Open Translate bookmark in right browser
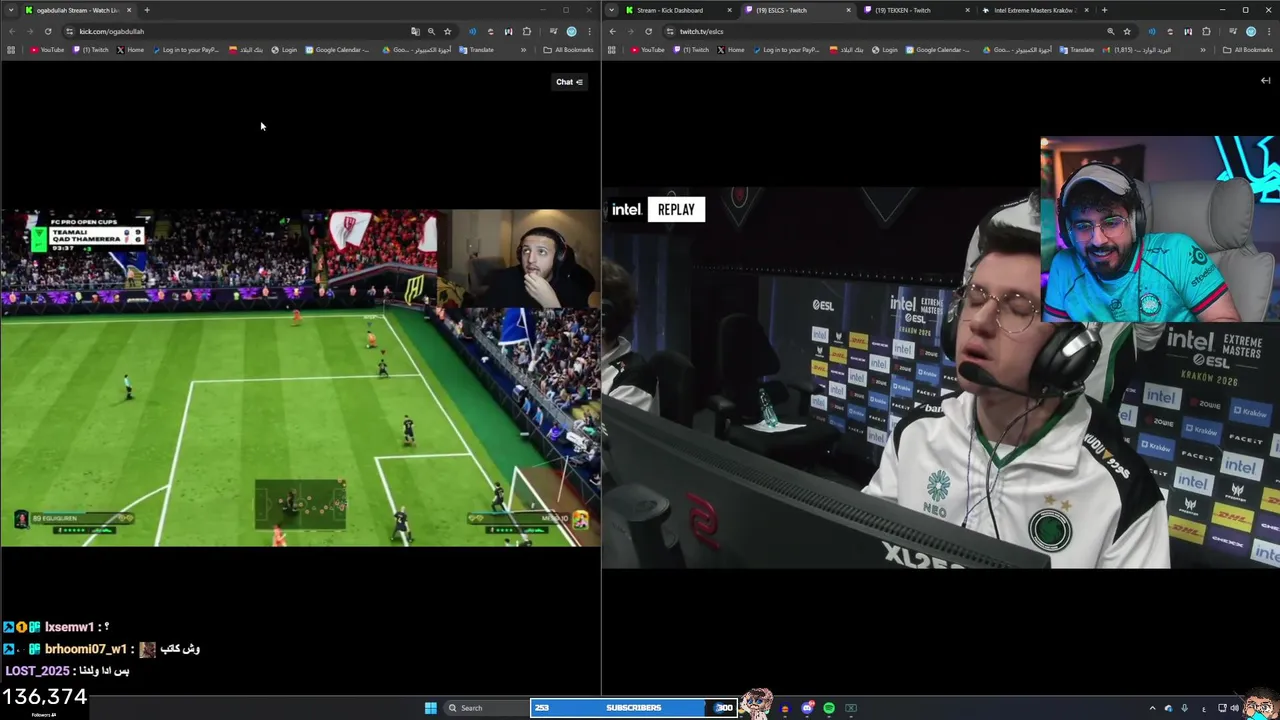 point(1076,50)
